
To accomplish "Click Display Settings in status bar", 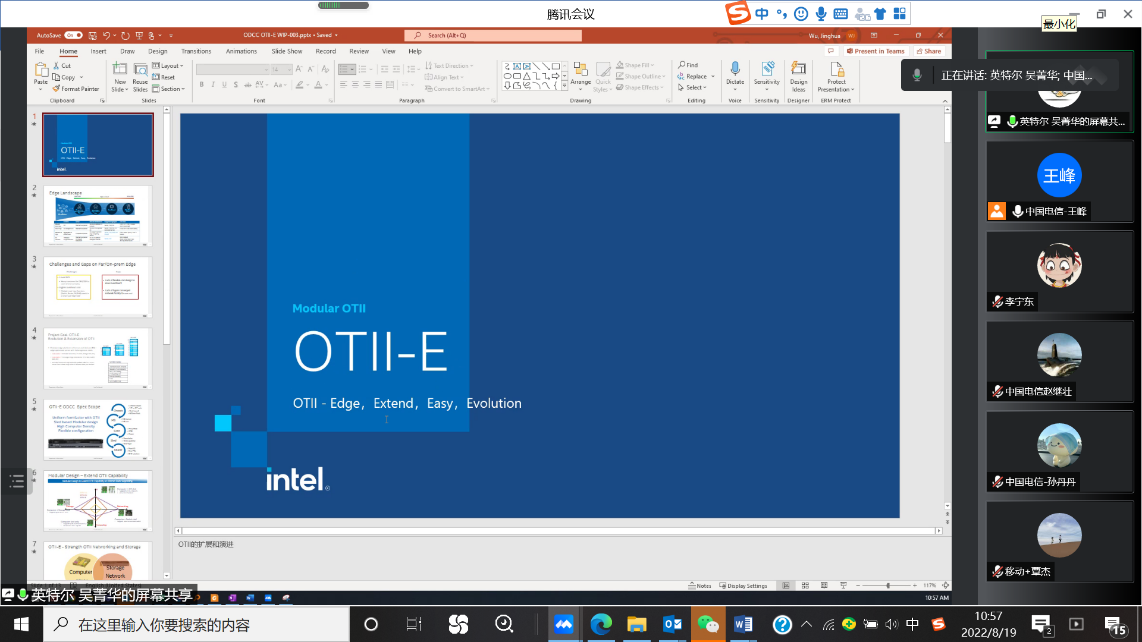I will coord(744,585).
